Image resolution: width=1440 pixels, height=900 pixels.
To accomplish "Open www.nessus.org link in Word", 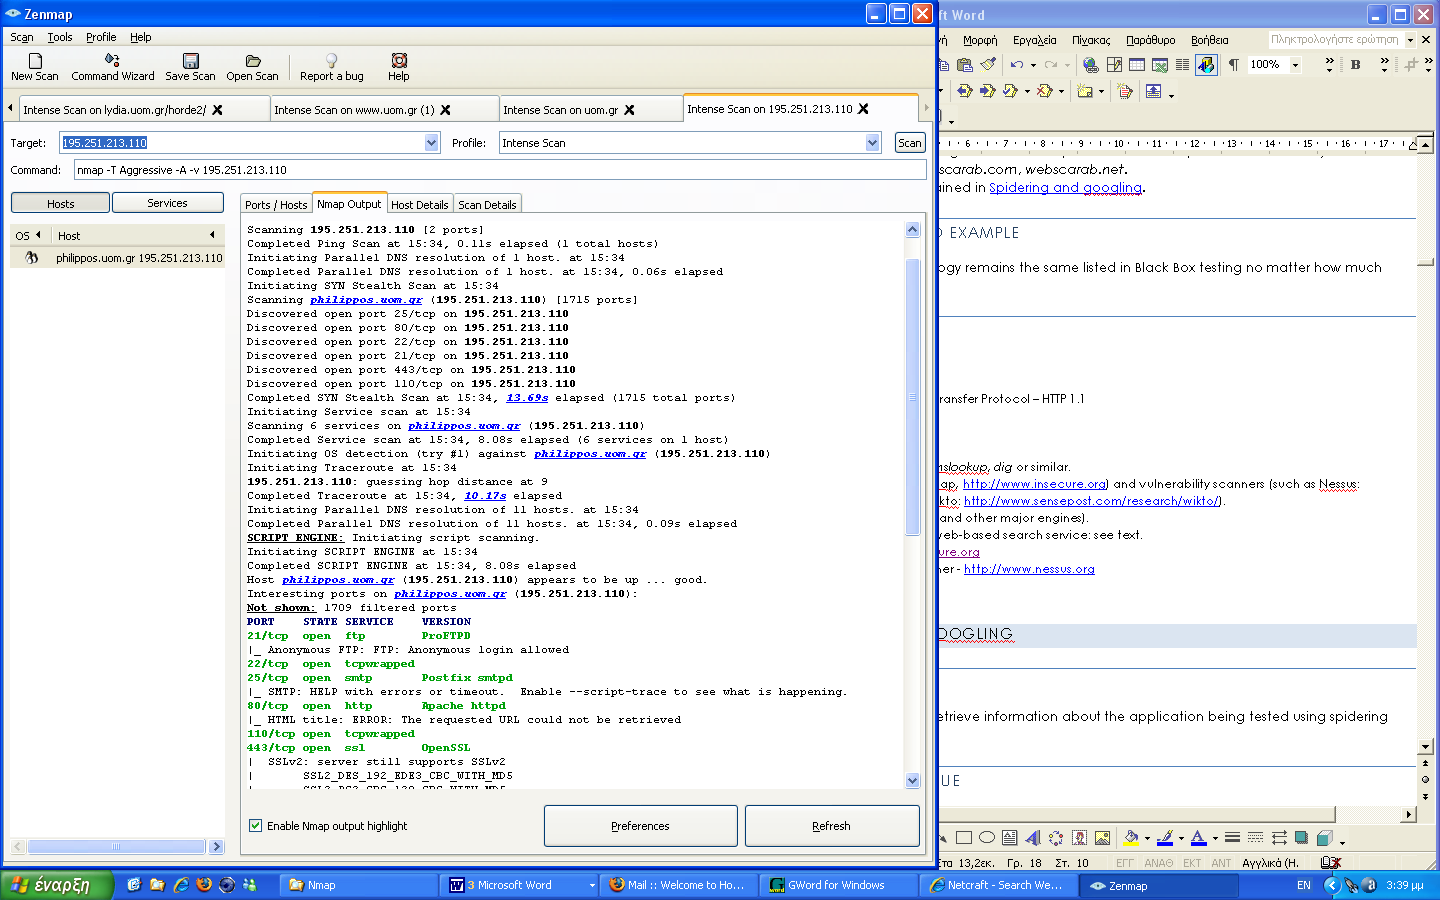I will [x=1029, y=569].
